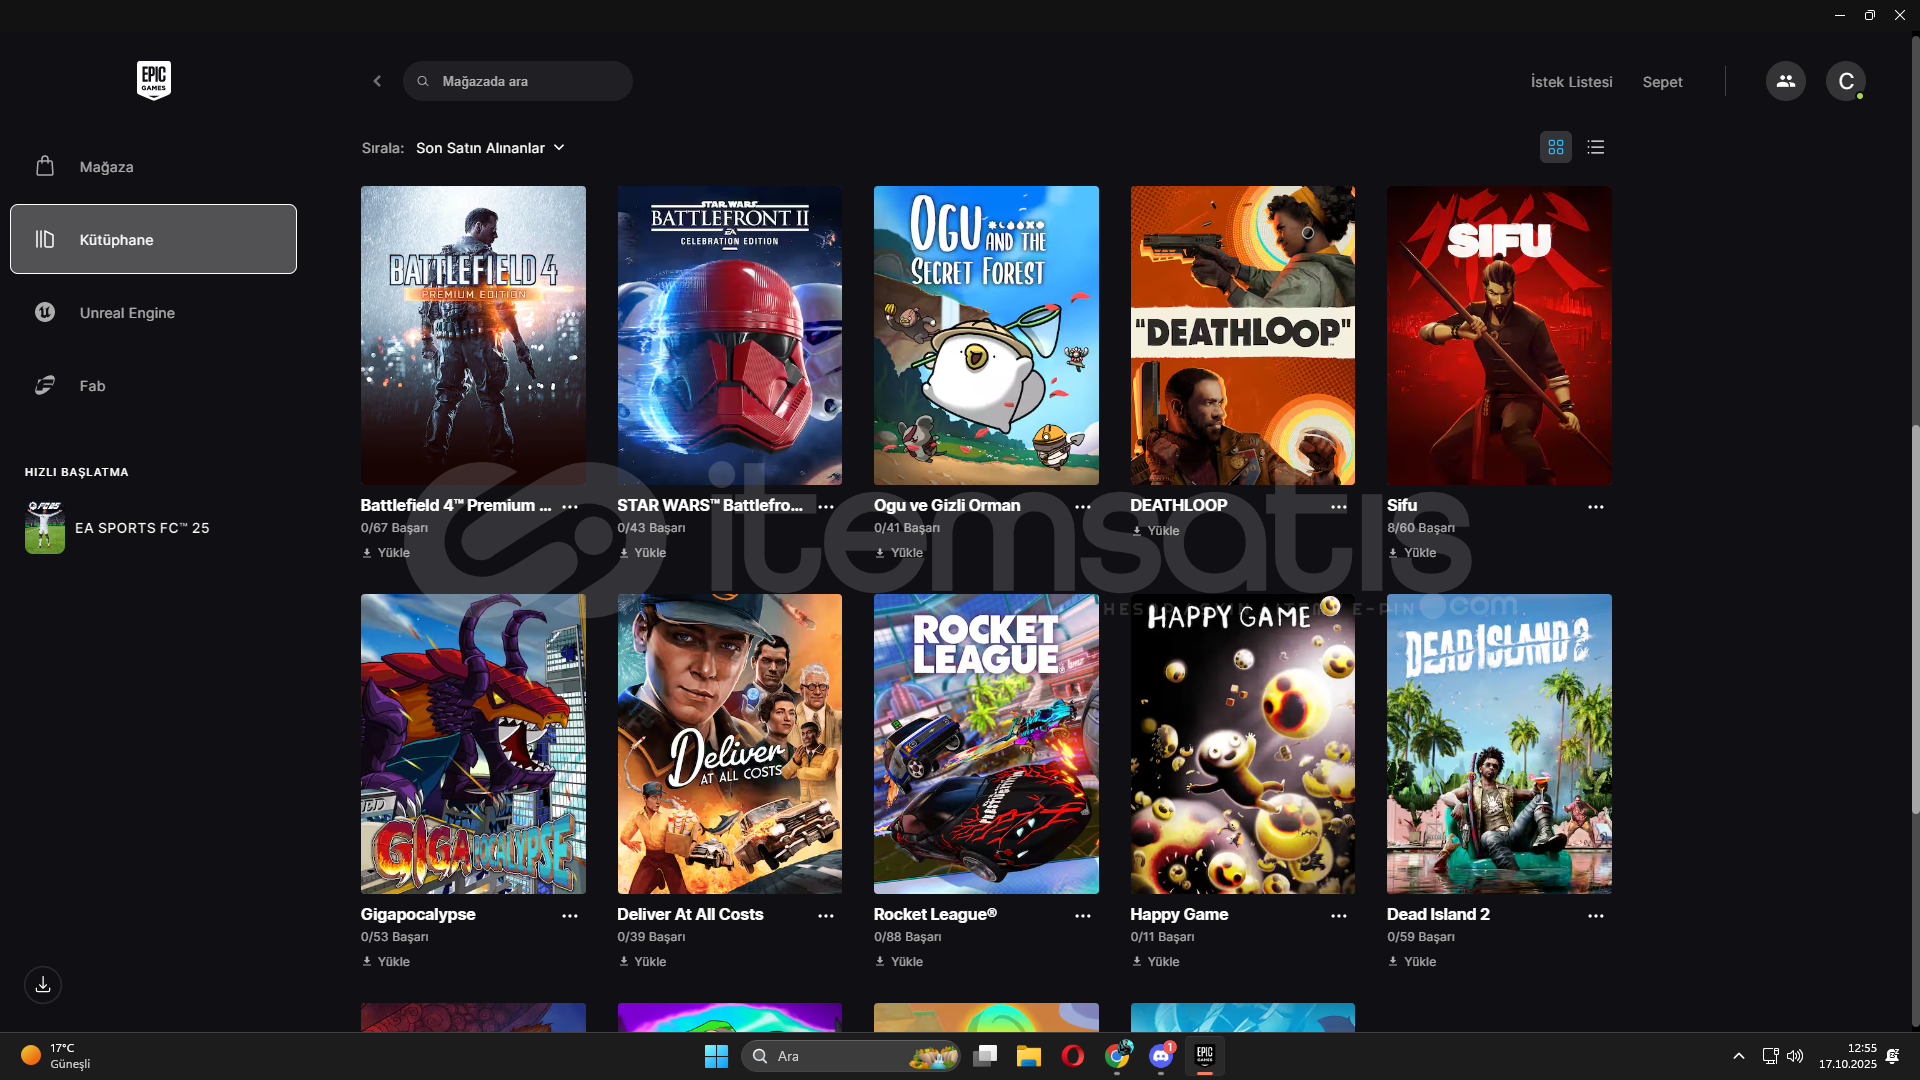Open three-dot menu for Rocket League
Screen dimensions: 1920x1080
pos(1082,916)
